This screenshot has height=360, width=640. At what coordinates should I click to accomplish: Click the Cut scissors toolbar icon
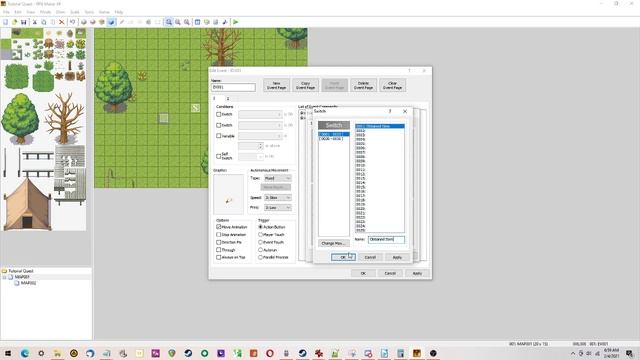coord(35,22)
